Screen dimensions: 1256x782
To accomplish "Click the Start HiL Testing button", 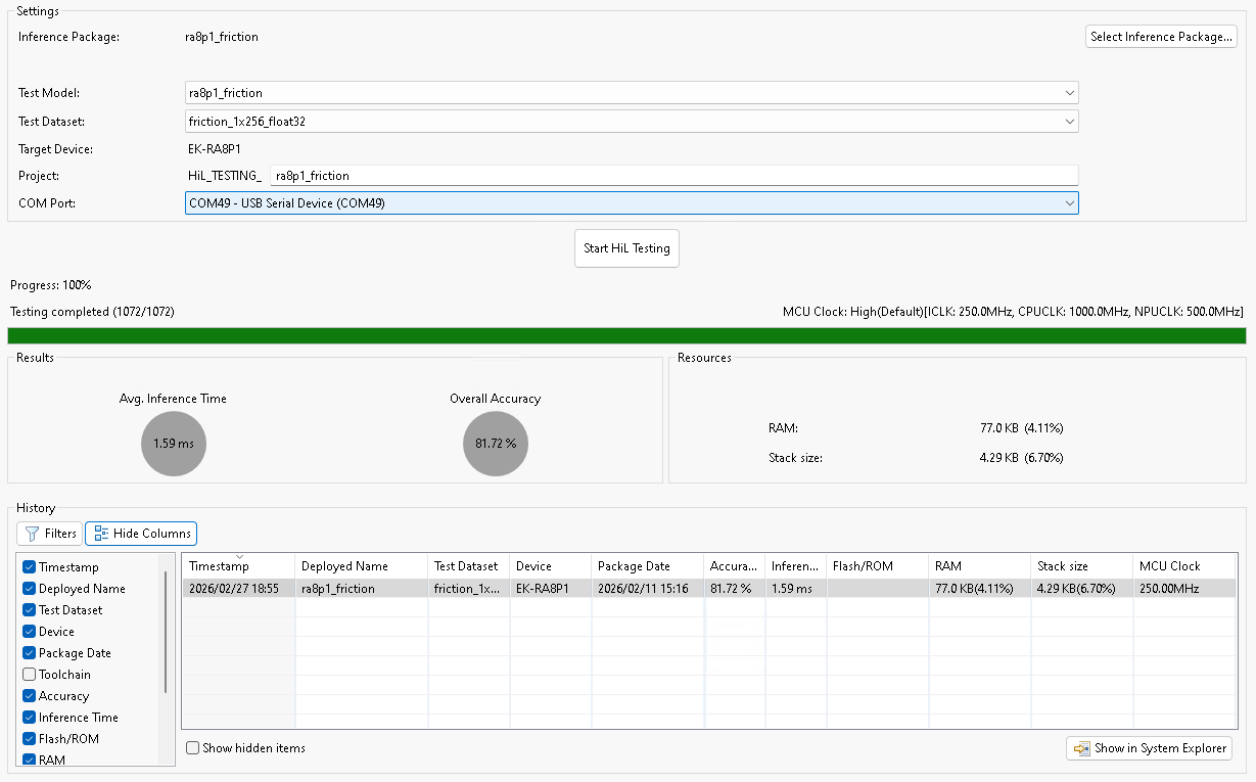I will tap(626, 248).
